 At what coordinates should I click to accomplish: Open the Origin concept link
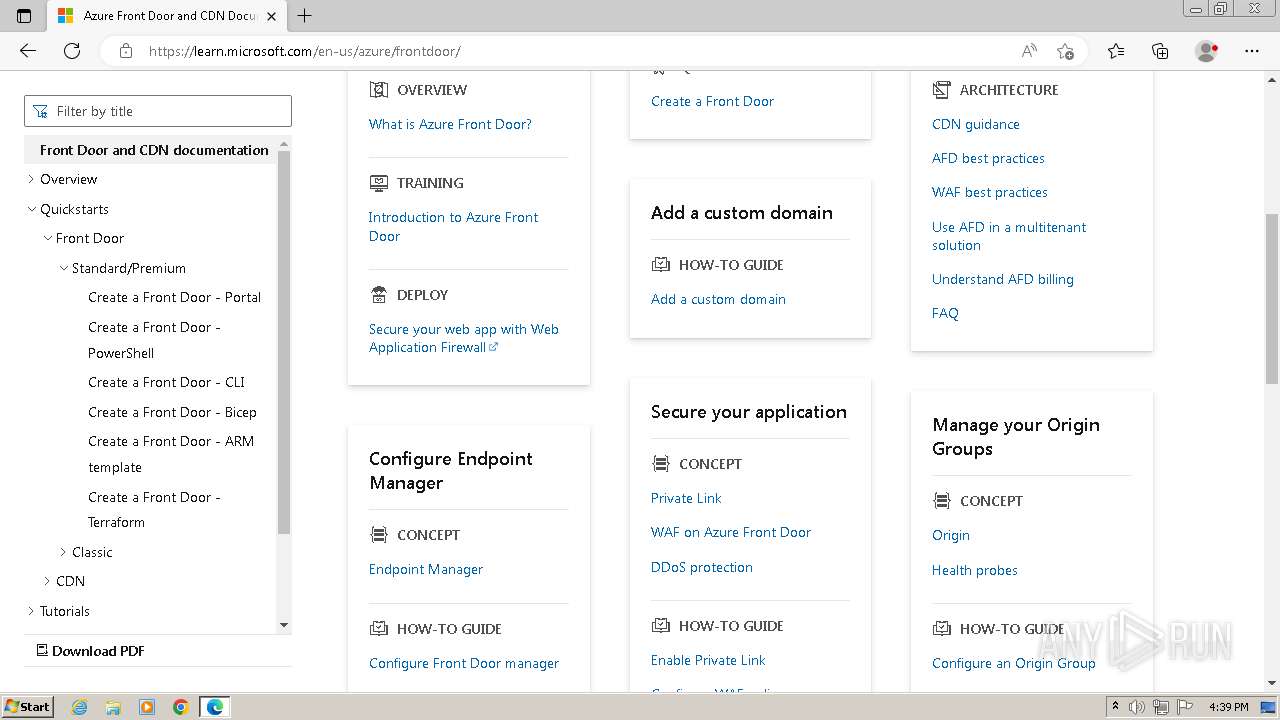point(951,535)
